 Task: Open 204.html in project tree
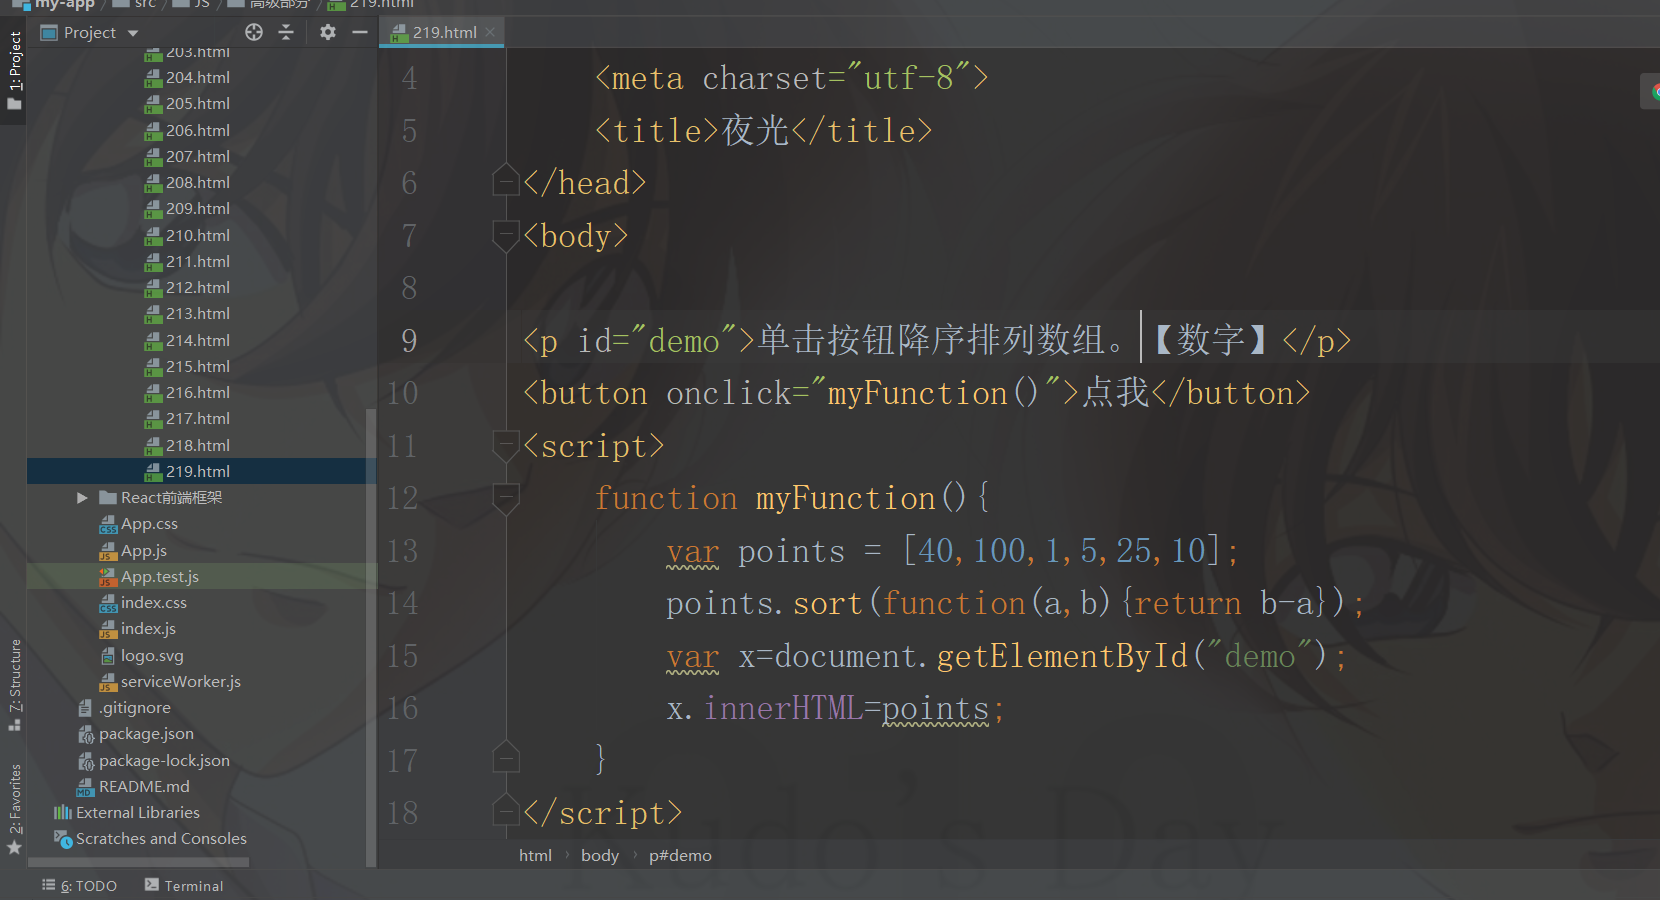(188, 78)
